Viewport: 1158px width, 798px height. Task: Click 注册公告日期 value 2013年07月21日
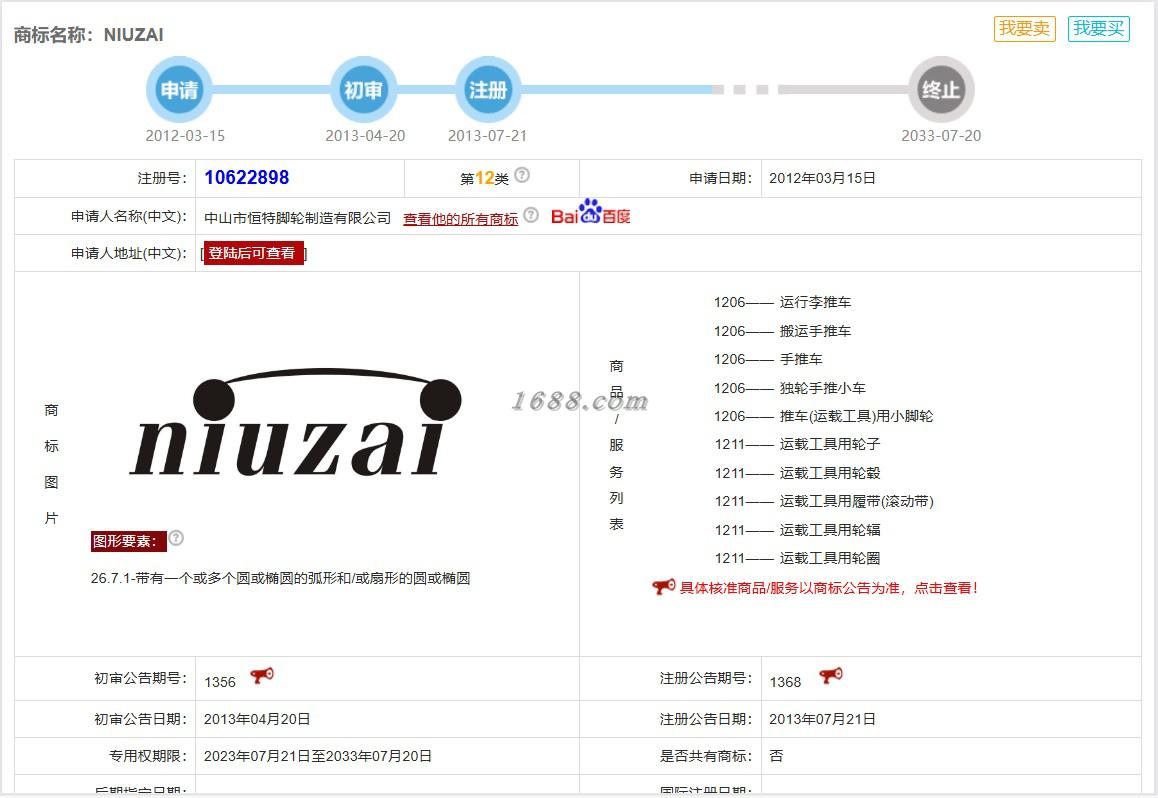point(822,719)
